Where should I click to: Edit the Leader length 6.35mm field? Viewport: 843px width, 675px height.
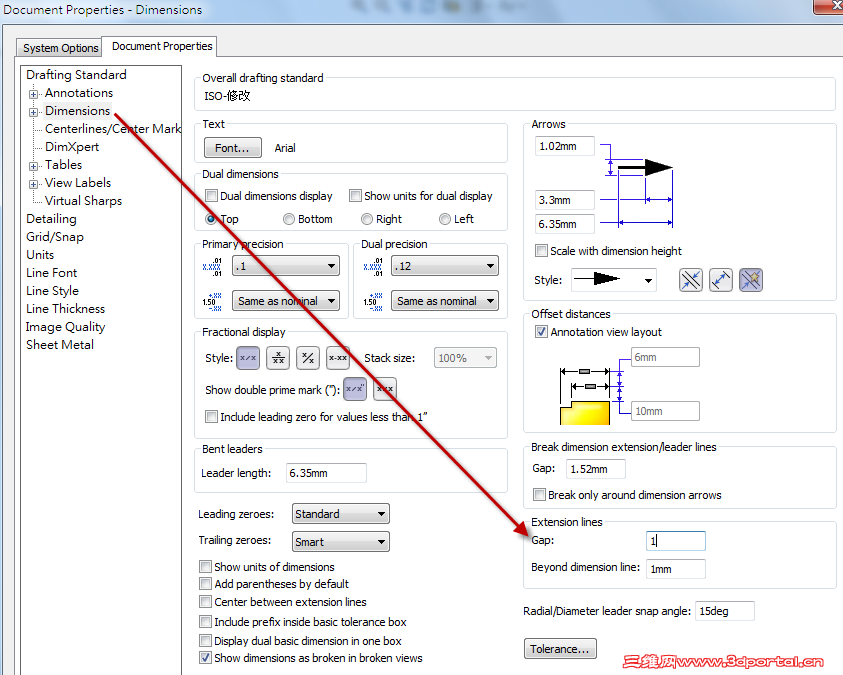(326, 473)
